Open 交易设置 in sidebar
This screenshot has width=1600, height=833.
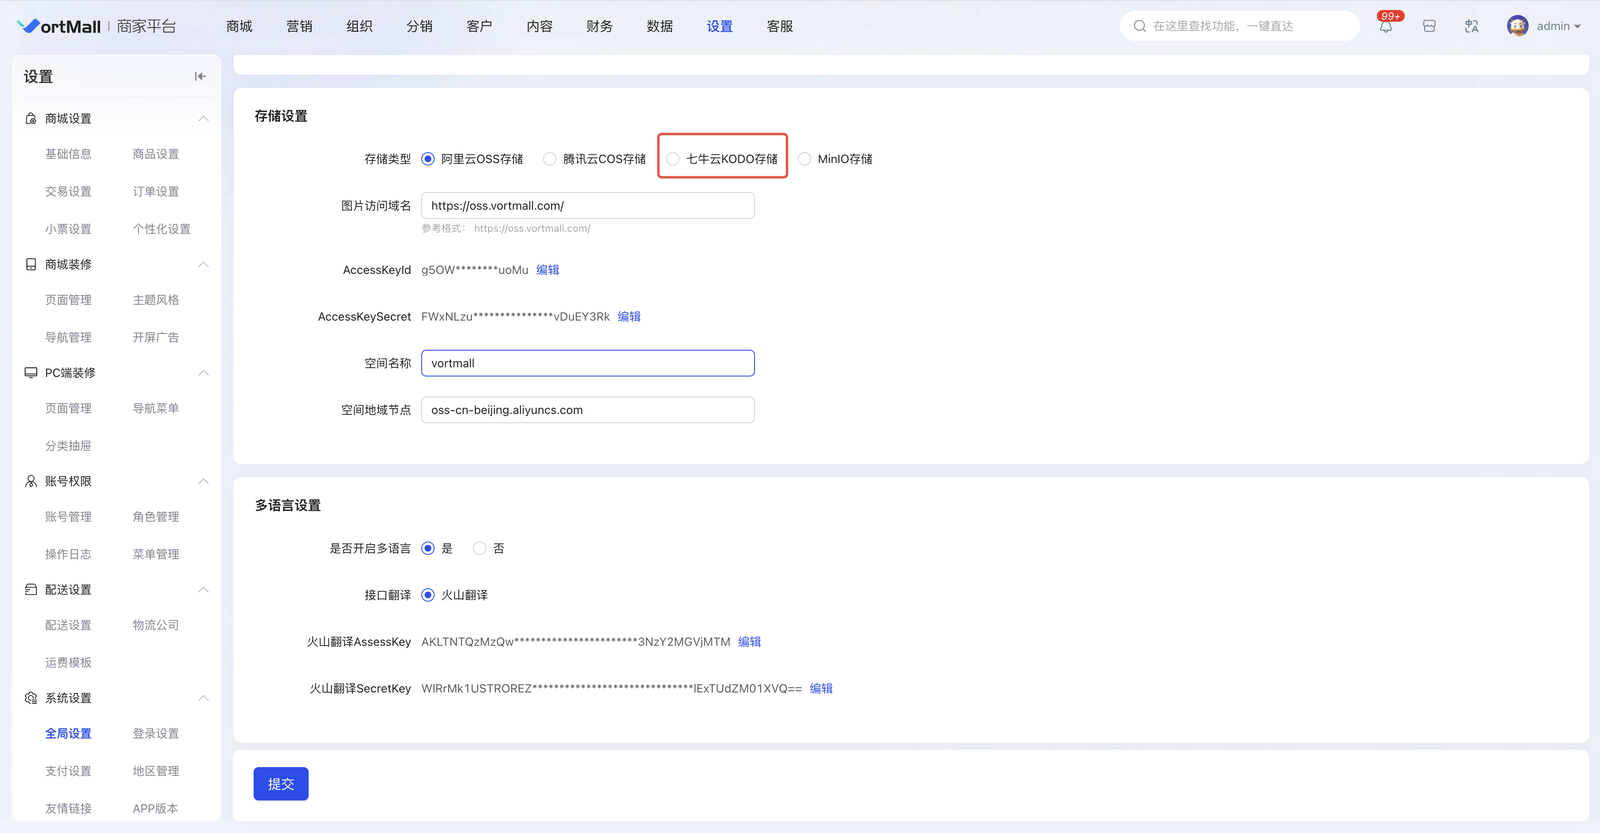tap(68, 192)
